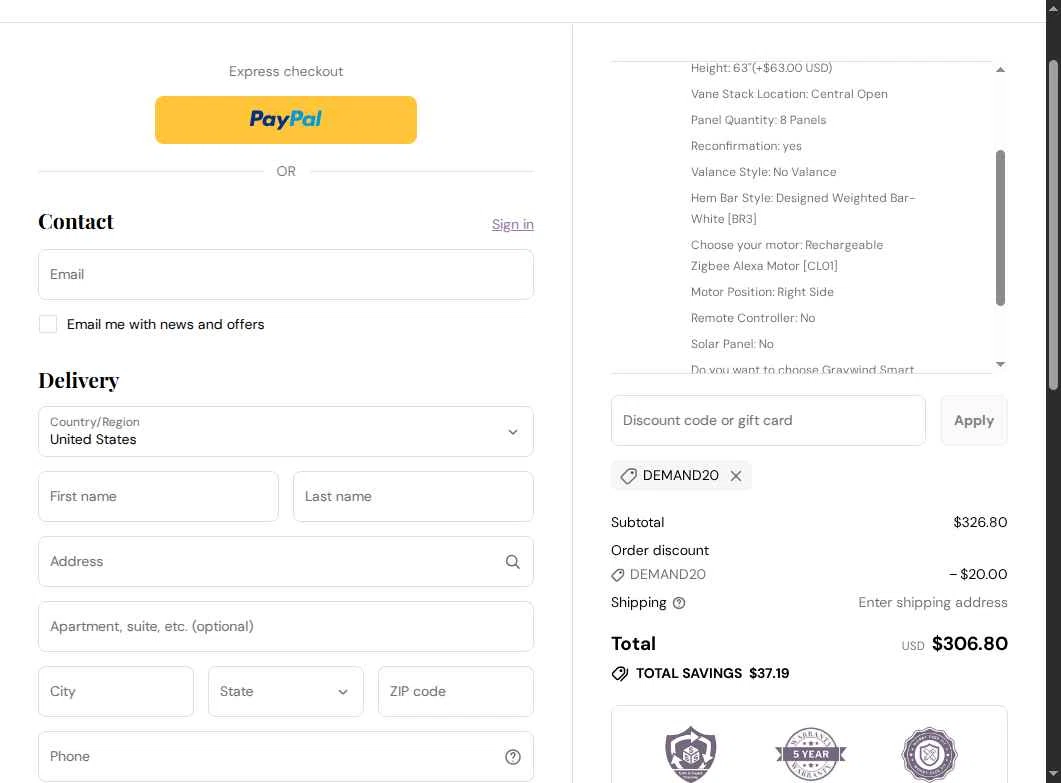Click the page's main vertical scrollbar thumb

pos(1053,225)
